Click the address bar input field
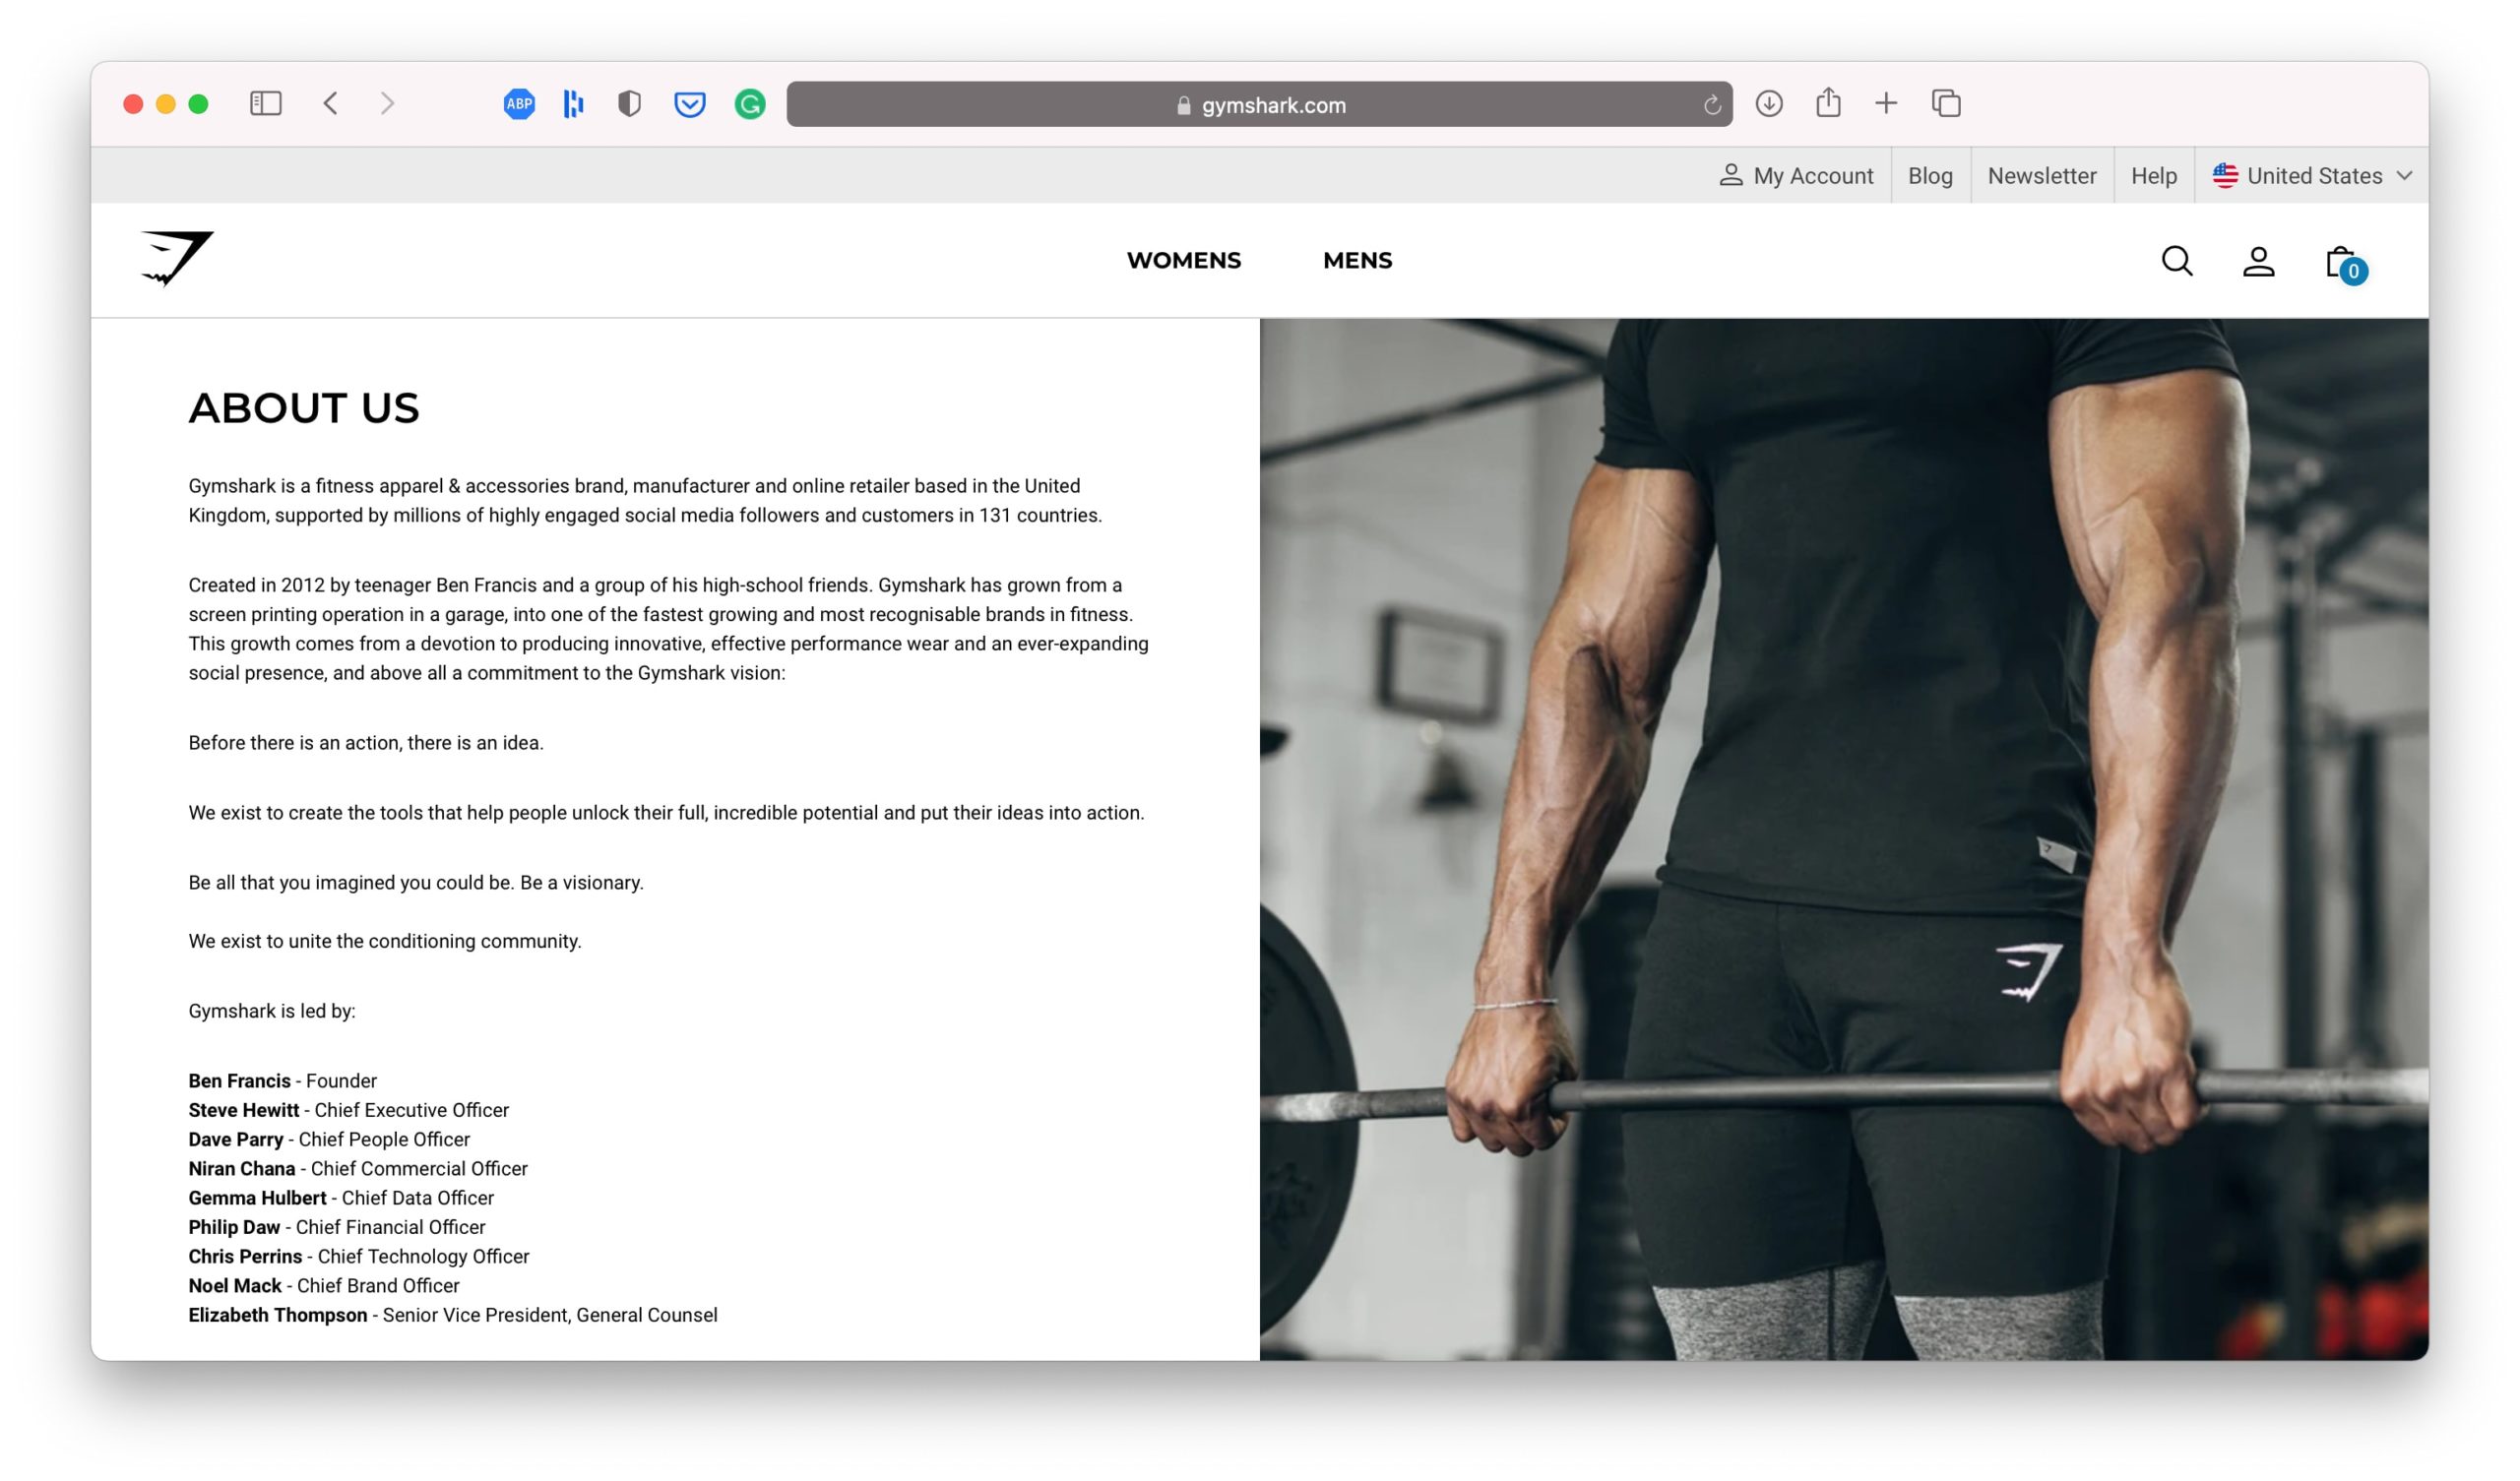The height and width of the screenshot is (1481, 2520). point(1259,104)
